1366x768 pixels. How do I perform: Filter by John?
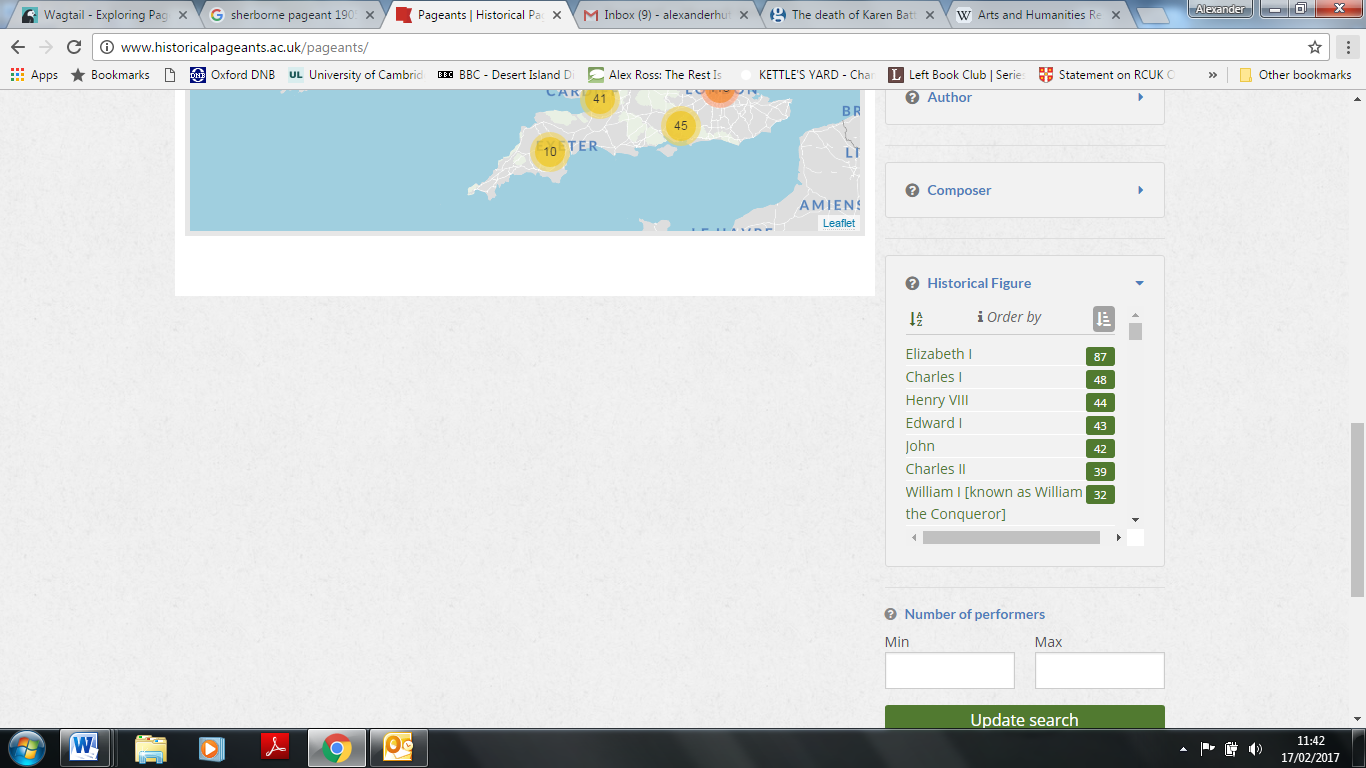(920, 446)
